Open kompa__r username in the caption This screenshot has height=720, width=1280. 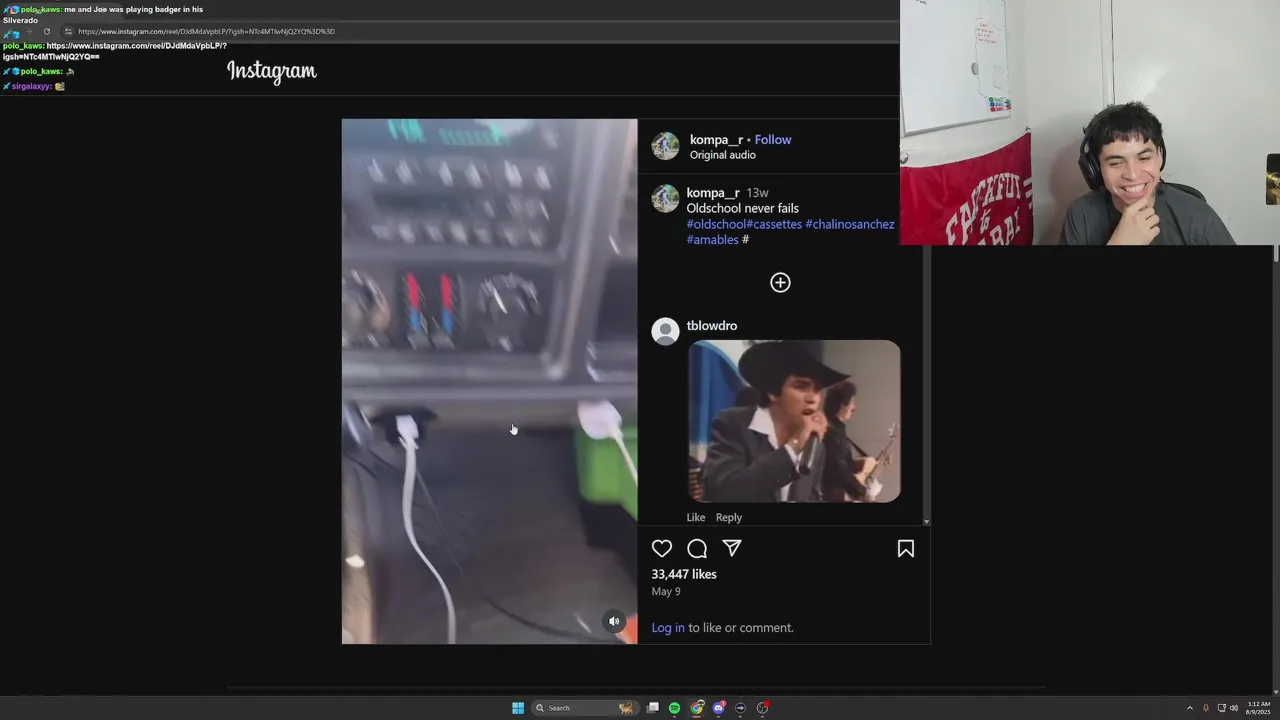click(713, 193)
